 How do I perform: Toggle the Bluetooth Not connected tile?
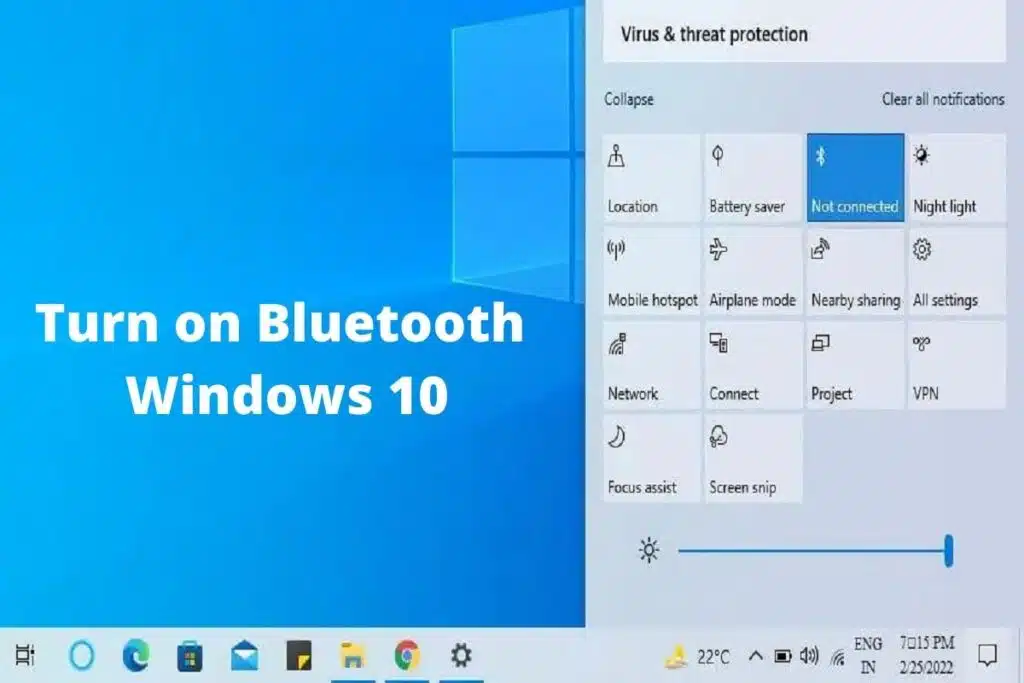click(x=855, y=177)
